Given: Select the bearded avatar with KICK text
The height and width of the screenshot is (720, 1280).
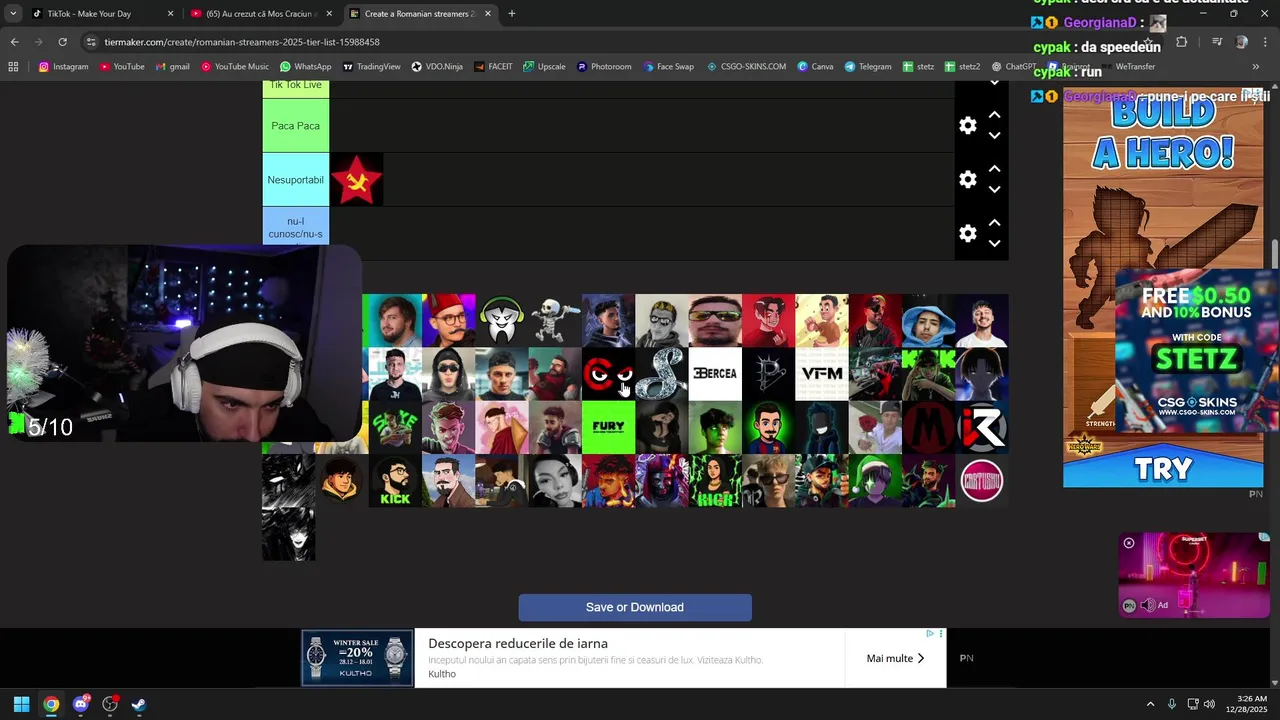Looking at the screenshot, I should [395, 481].
